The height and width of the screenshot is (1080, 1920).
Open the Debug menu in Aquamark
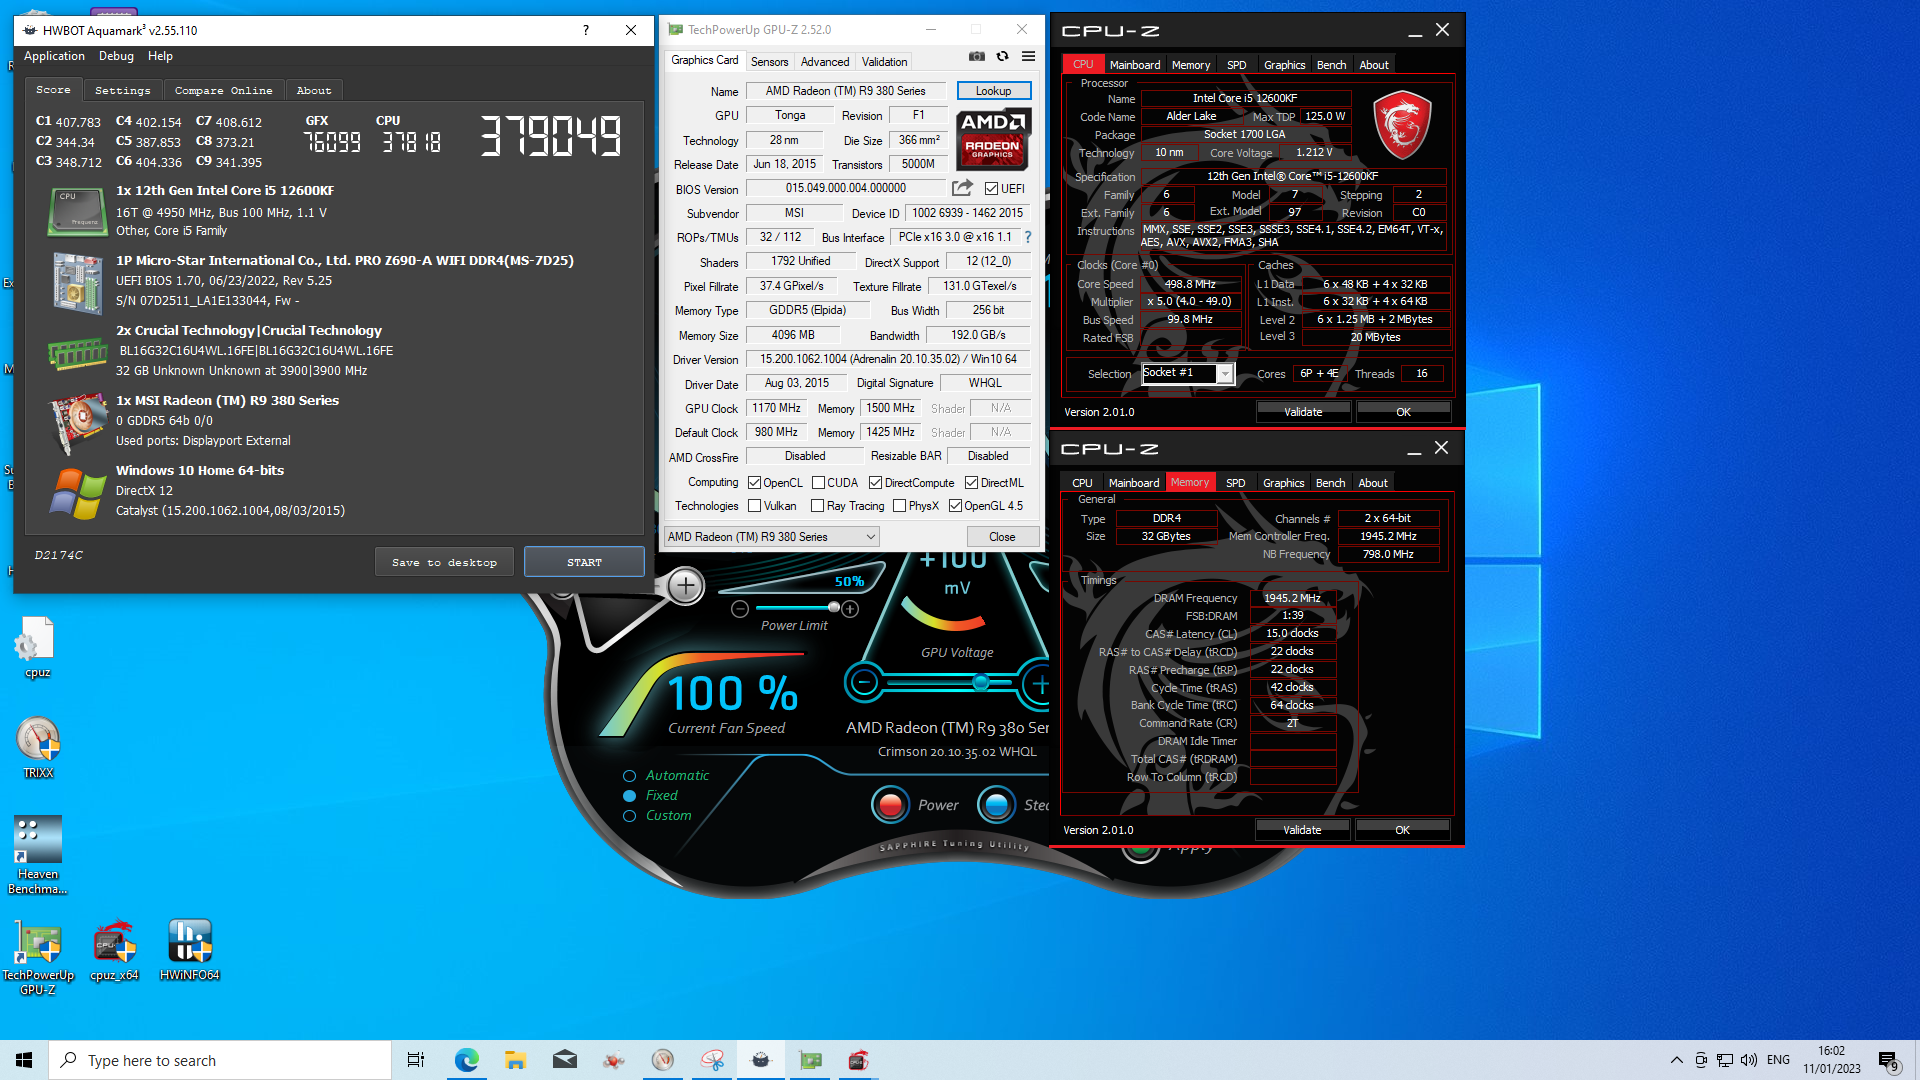click(x=116, y=56)
